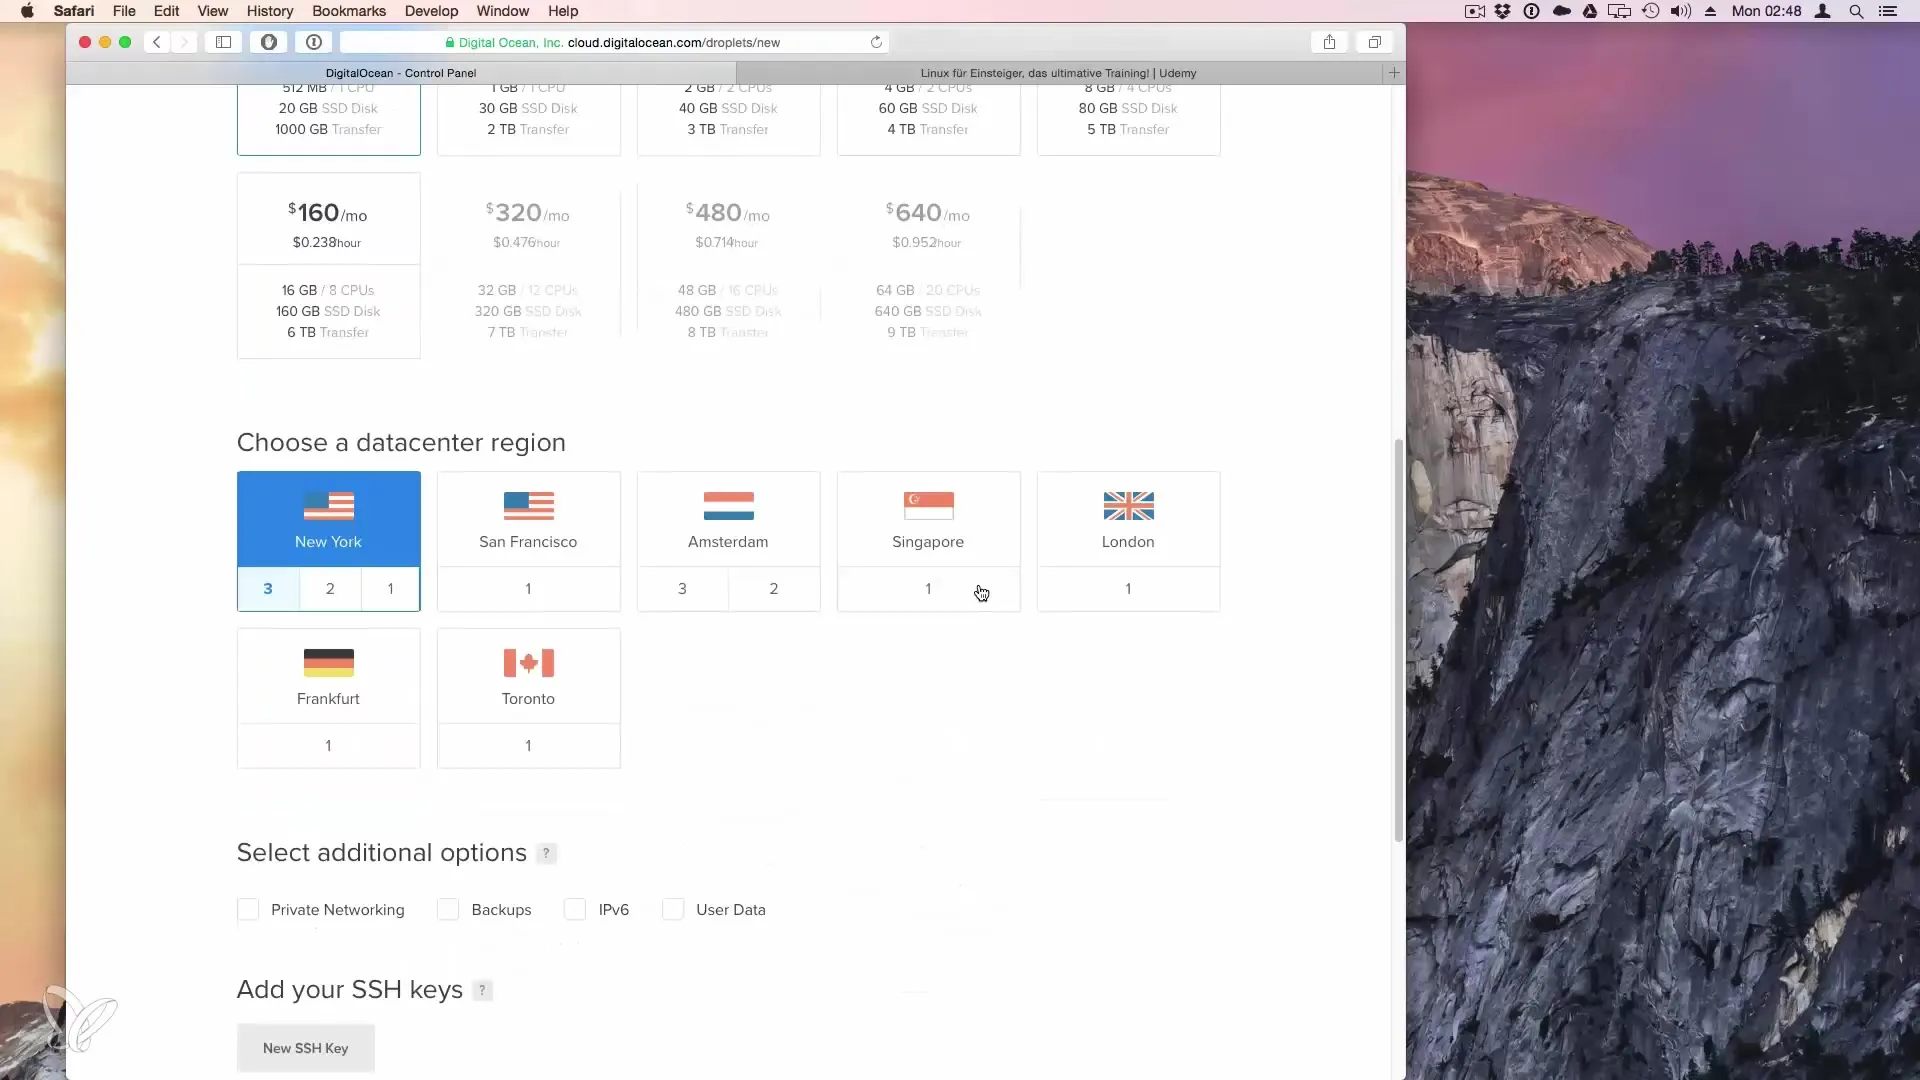Click the New York flag icon

click(329, 506)
